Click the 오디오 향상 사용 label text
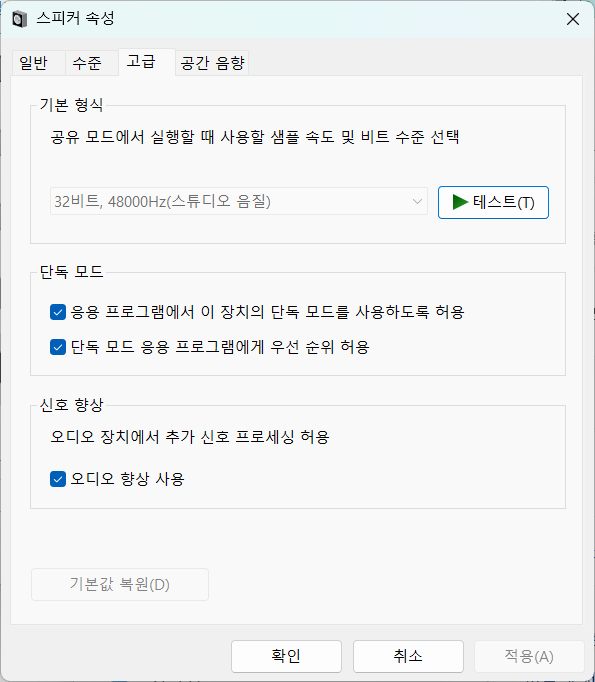595x682 pixels. coord(127,479)
